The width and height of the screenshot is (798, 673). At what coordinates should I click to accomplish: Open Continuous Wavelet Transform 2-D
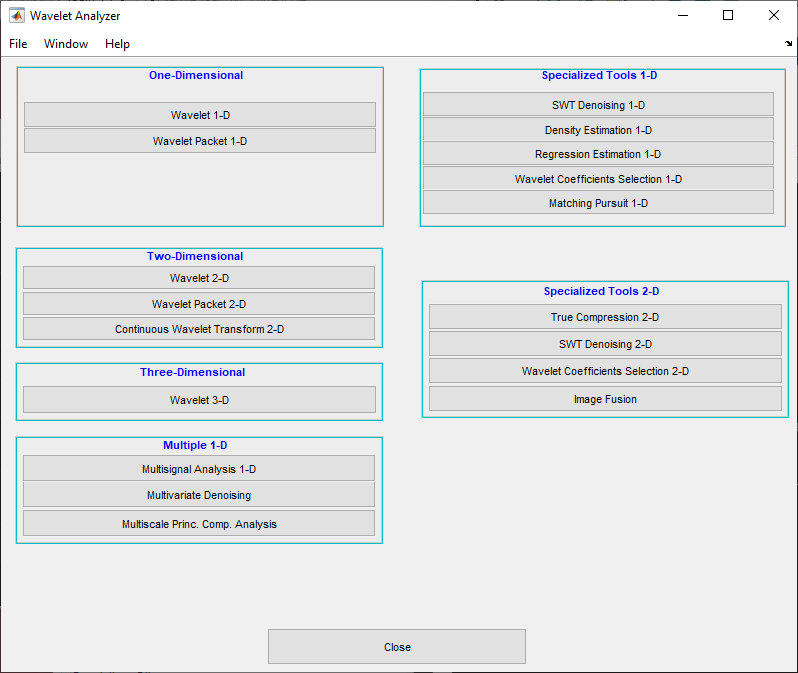199,329
